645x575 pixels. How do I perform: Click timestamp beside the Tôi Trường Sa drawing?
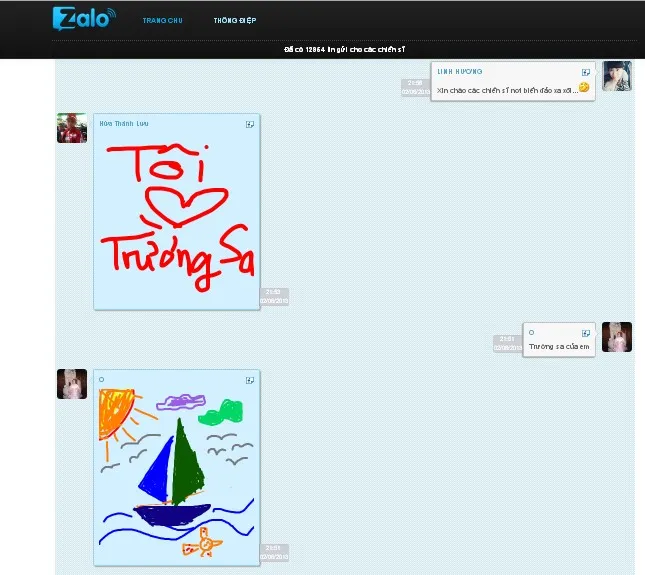pos(274,296)
